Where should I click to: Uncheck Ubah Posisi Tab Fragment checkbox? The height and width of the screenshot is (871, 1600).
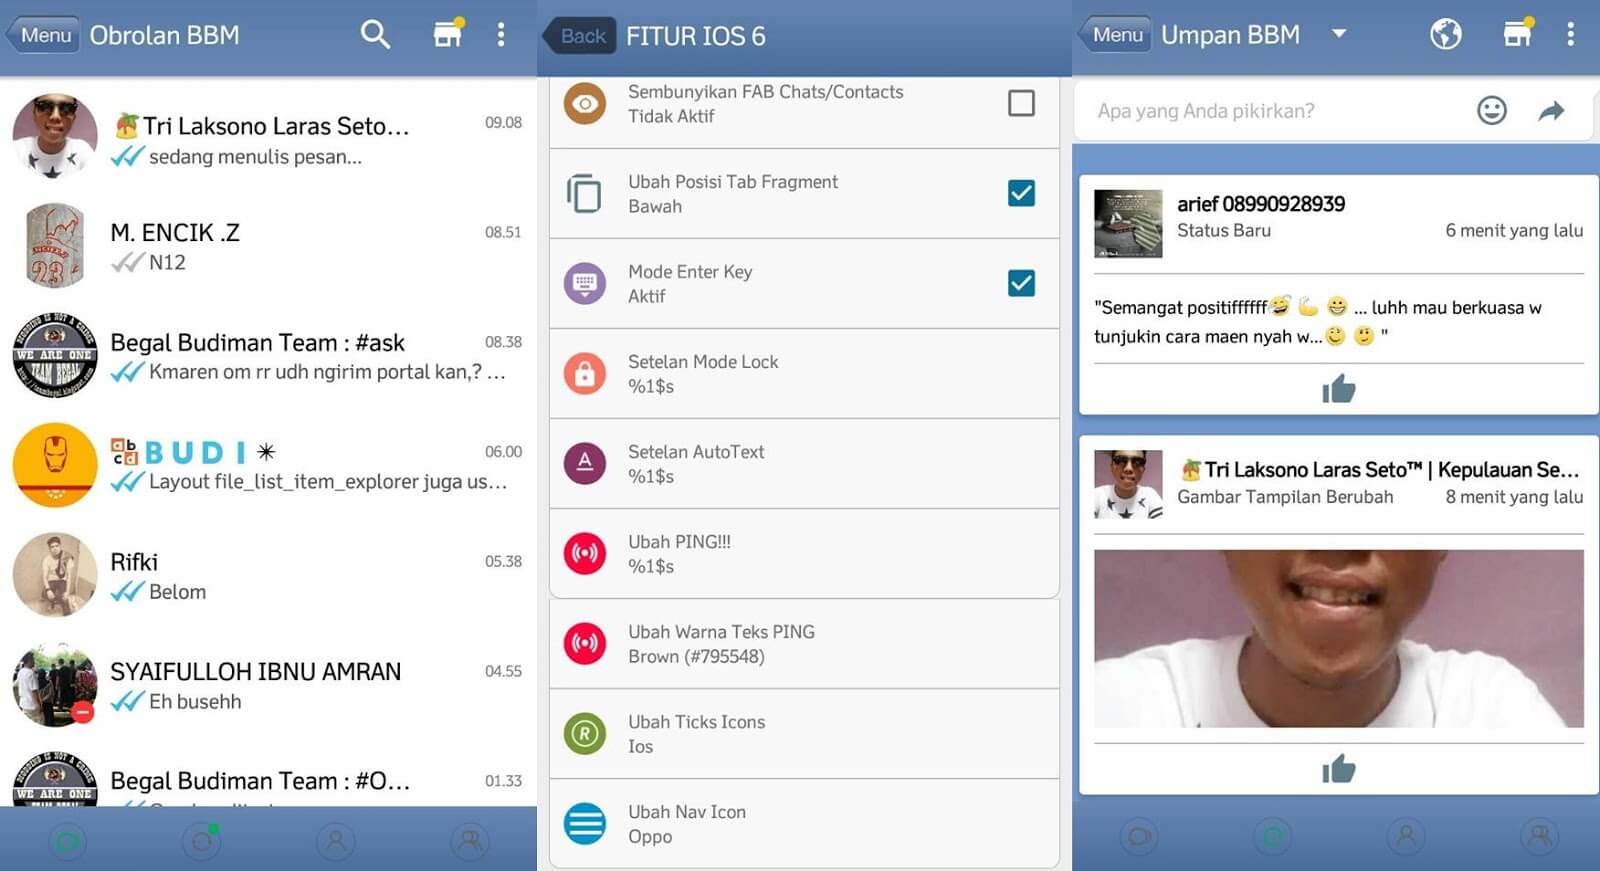click(x=1021, y=193)
